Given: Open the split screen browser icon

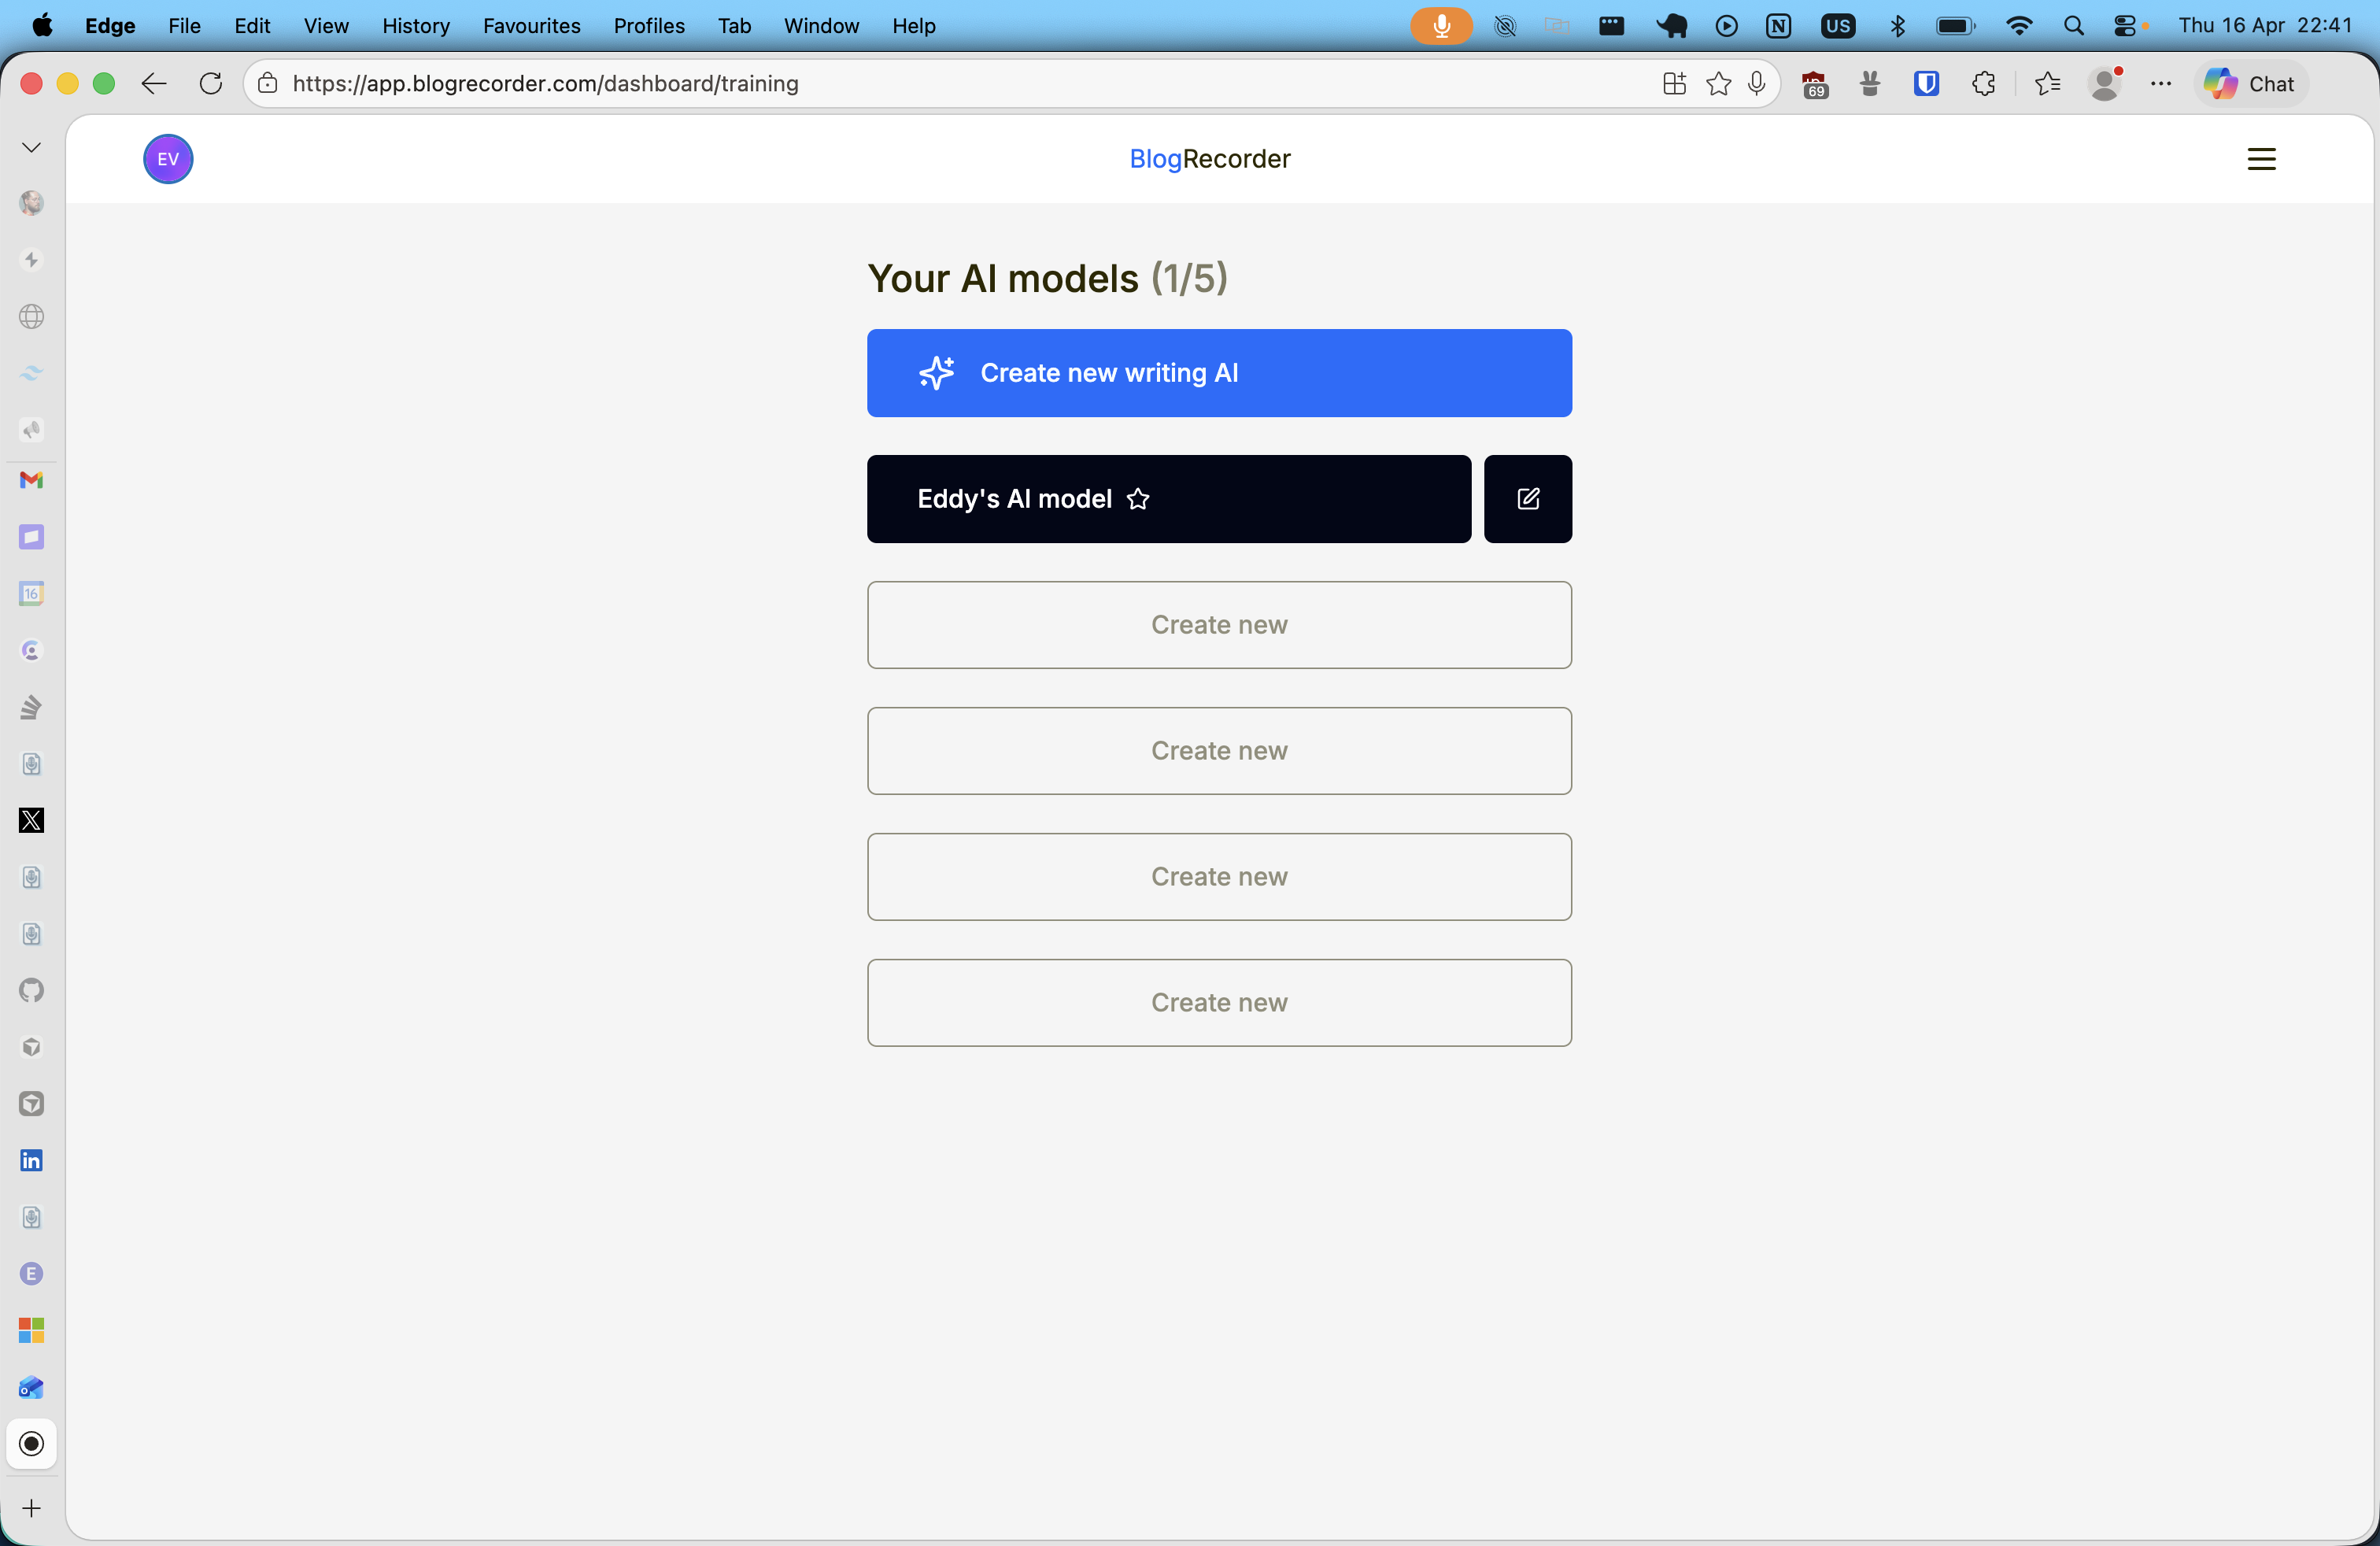Looking at the screenshot, I should point(1673,84).
